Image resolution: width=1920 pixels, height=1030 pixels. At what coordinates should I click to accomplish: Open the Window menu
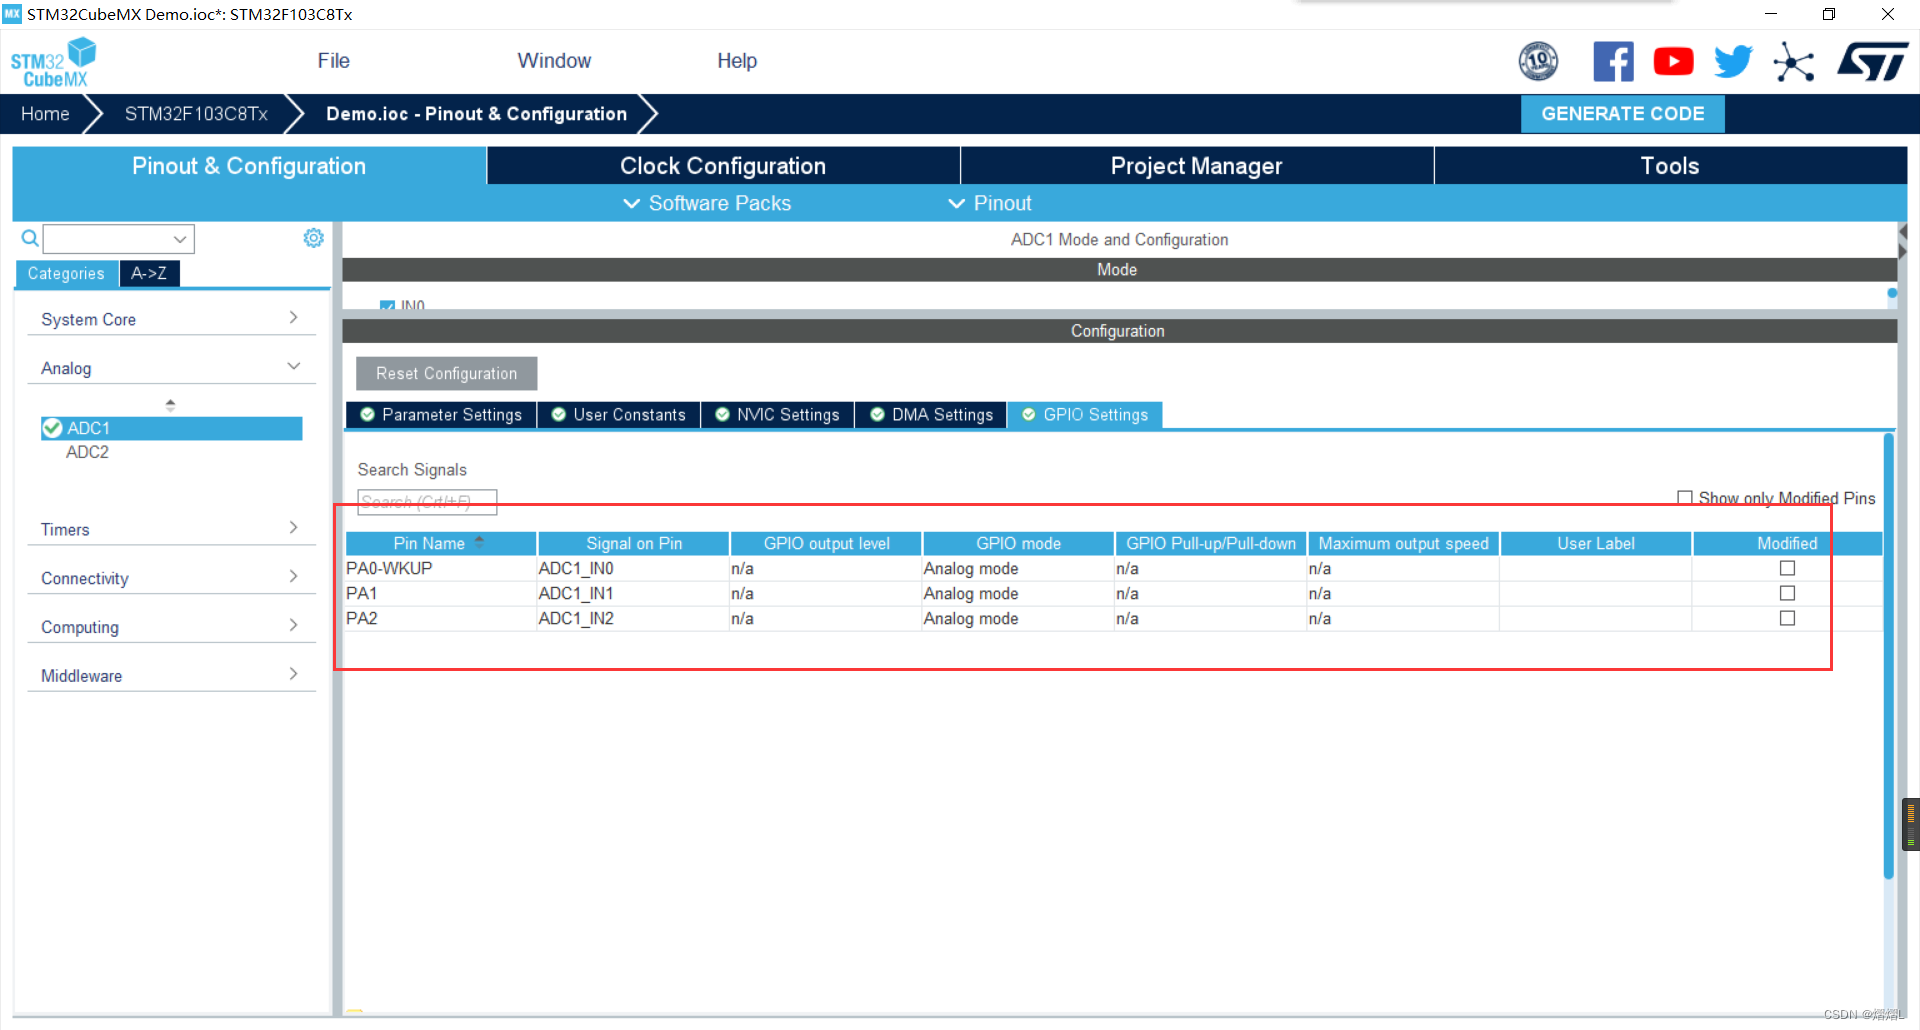[554, 61]
